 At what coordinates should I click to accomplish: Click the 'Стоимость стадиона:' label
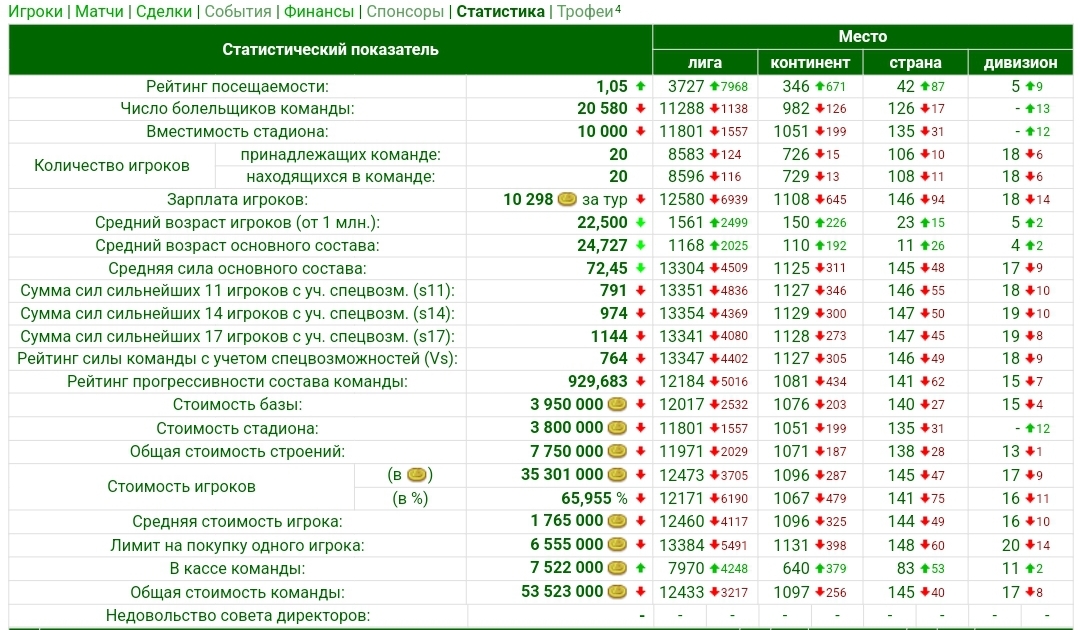click(237, 428)
